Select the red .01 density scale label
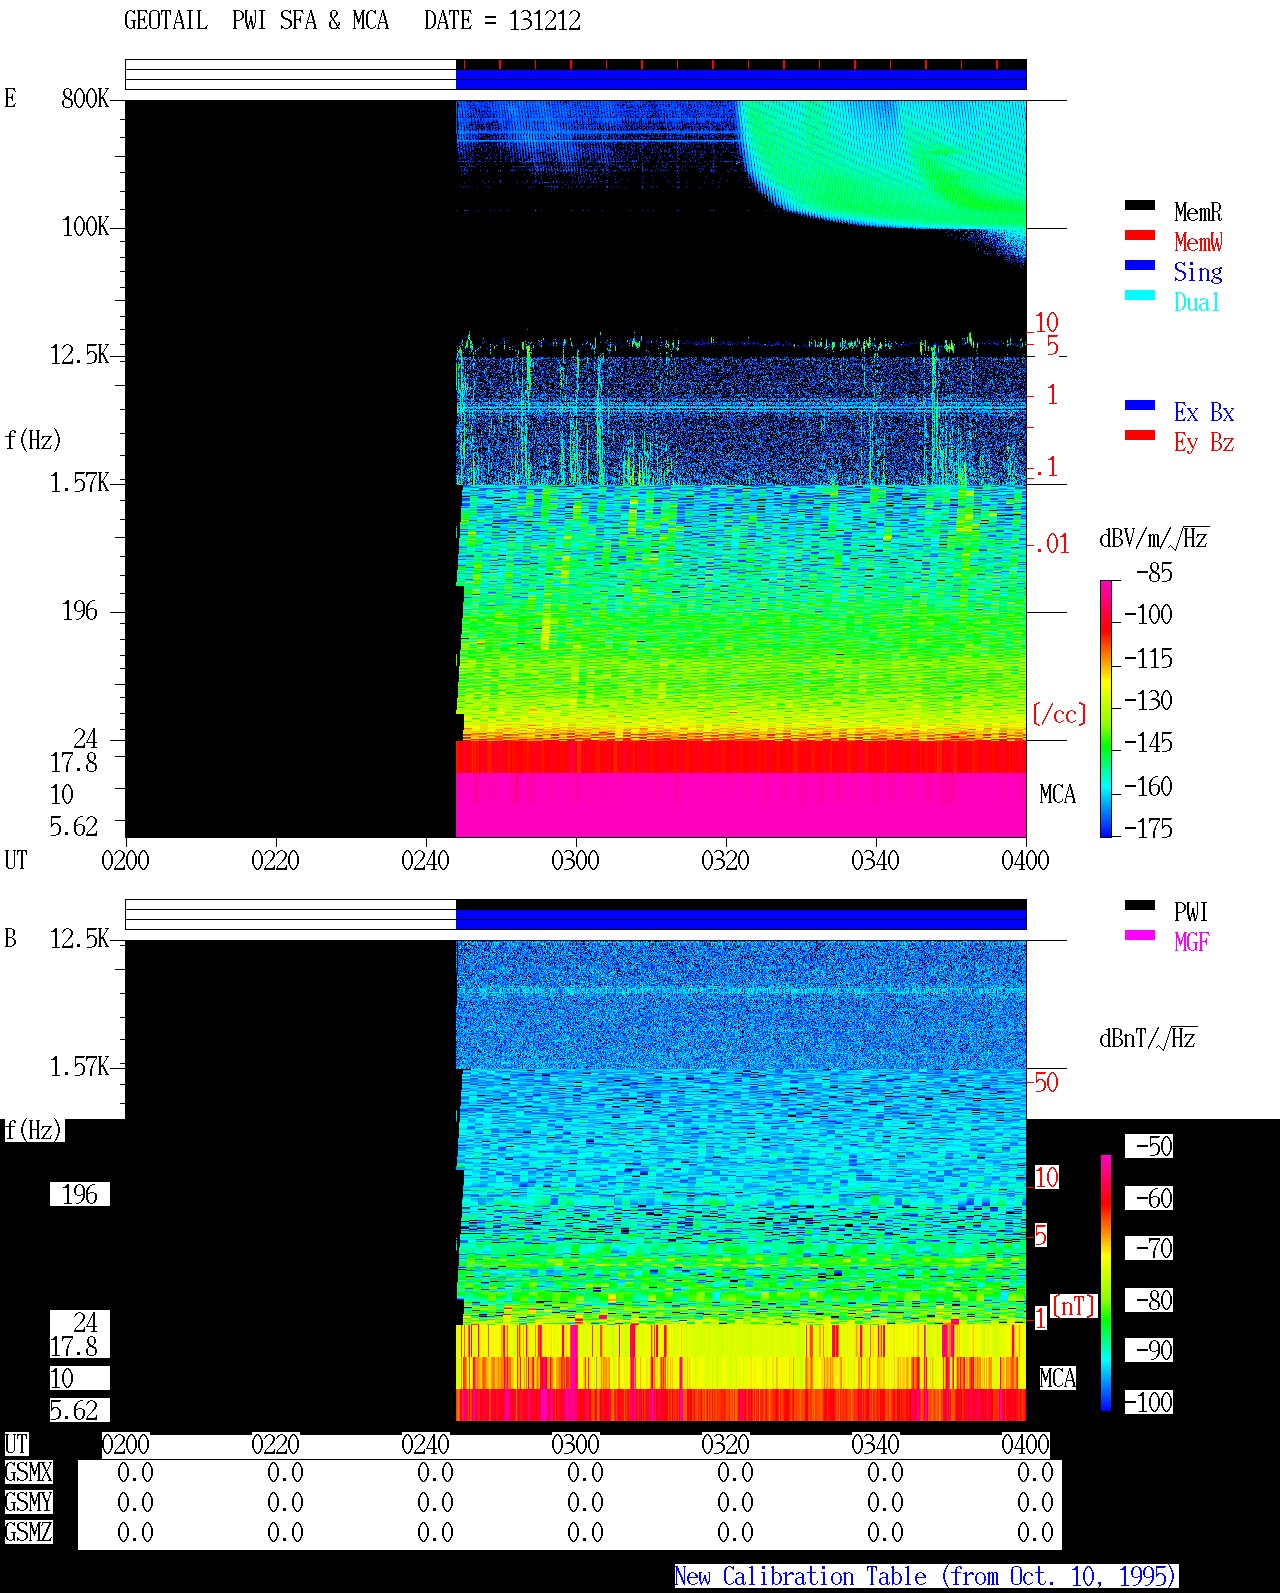Screen dimensions: 1280x1593 pos(1052,544)
